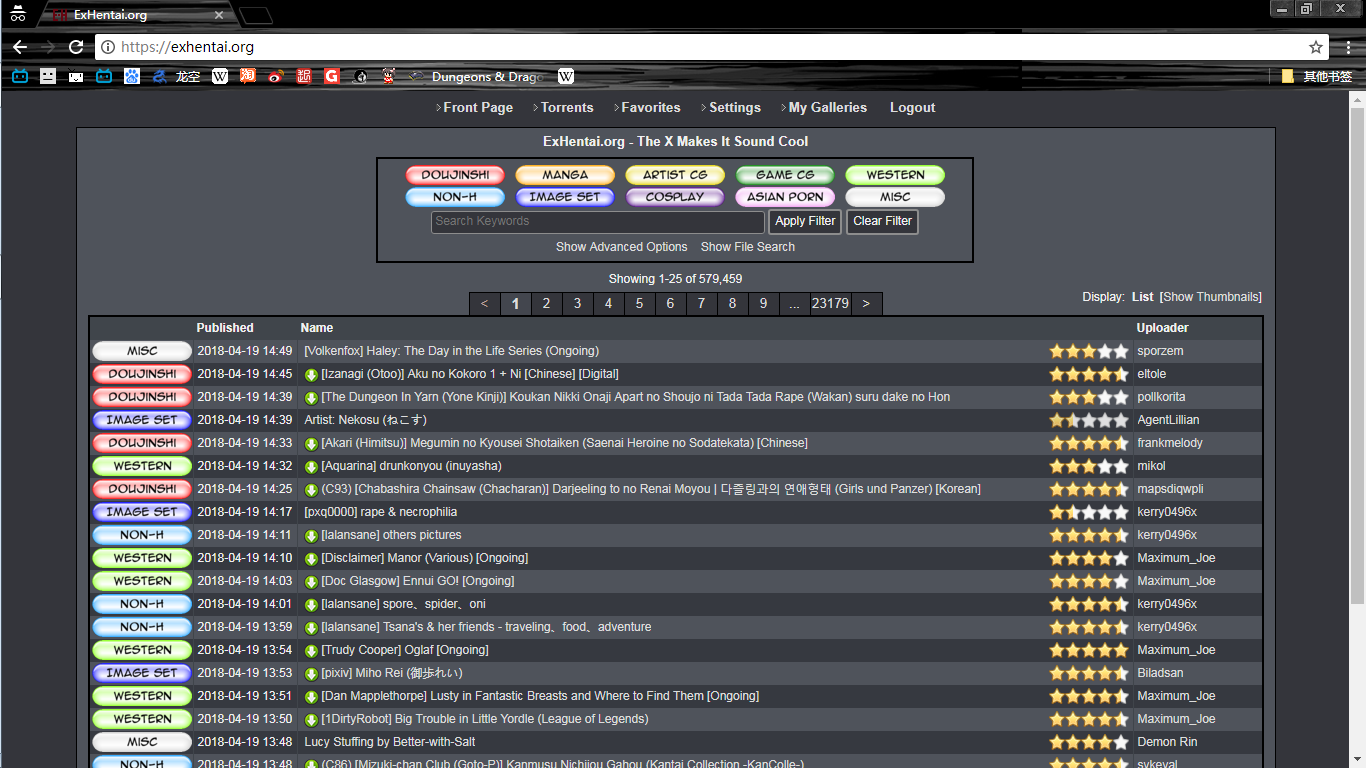This screenshot has width=1366, height=768.
Task: Click torrent icon beside the pixiv Miho Rei gallery
Action: click(311, 674)
